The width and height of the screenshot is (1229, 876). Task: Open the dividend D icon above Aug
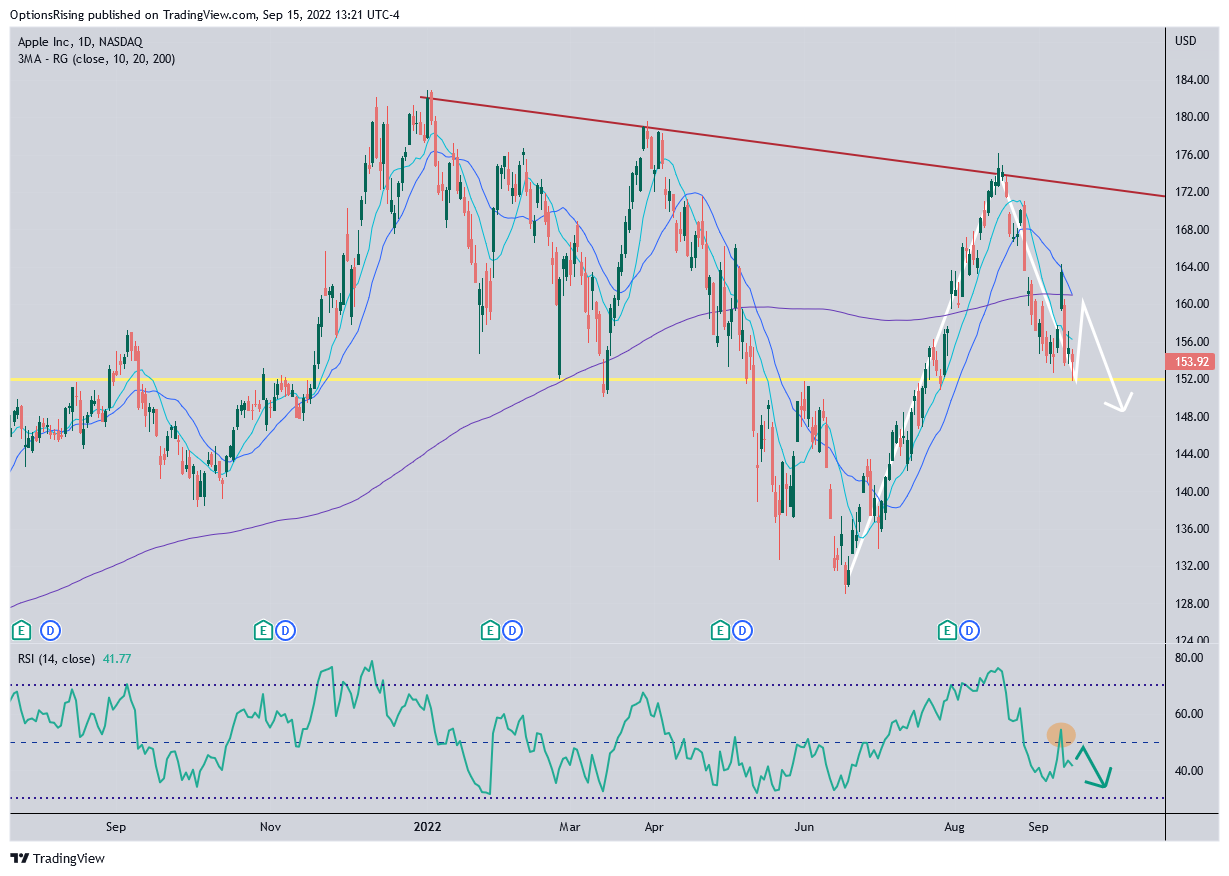[x=969, y=630]
